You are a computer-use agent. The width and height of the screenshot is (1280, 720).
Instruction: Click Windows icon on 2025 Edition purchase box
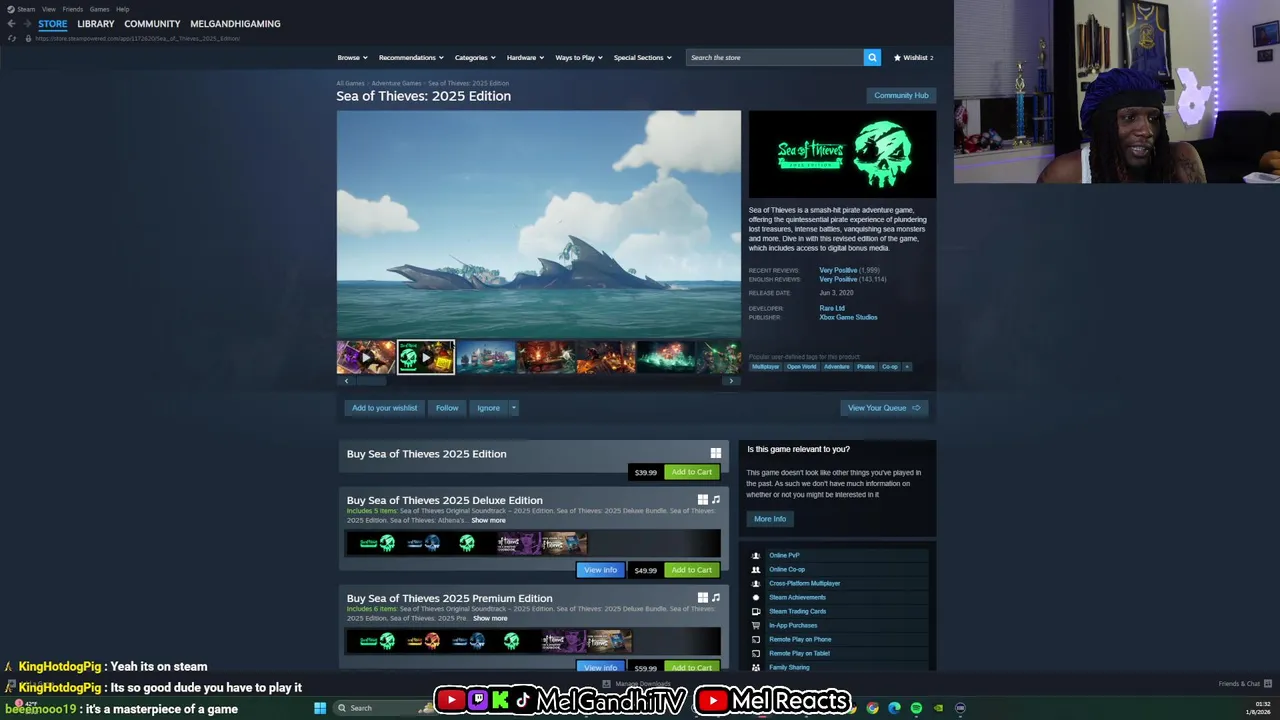(715, 453)
